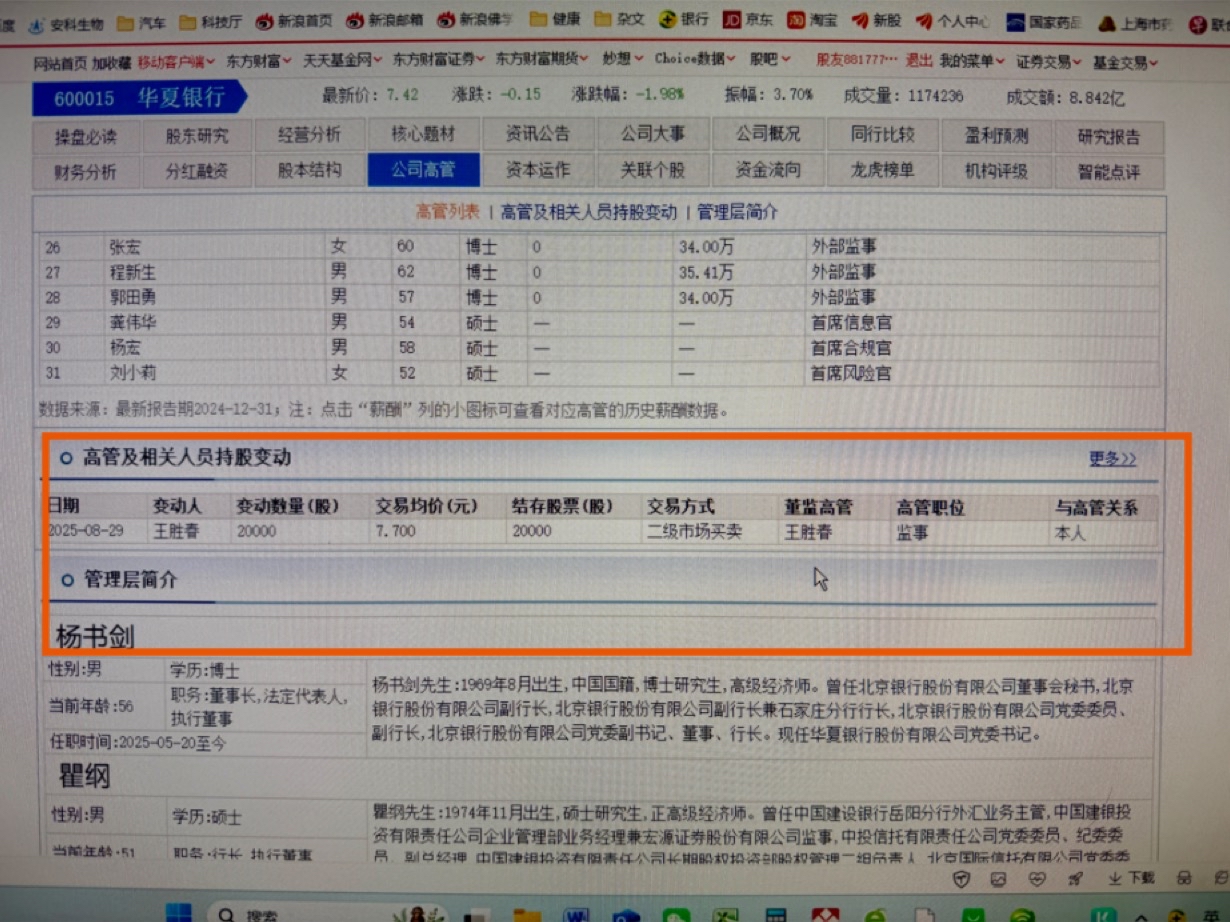Open the 网站首页 link

click(x=60, y=62)
